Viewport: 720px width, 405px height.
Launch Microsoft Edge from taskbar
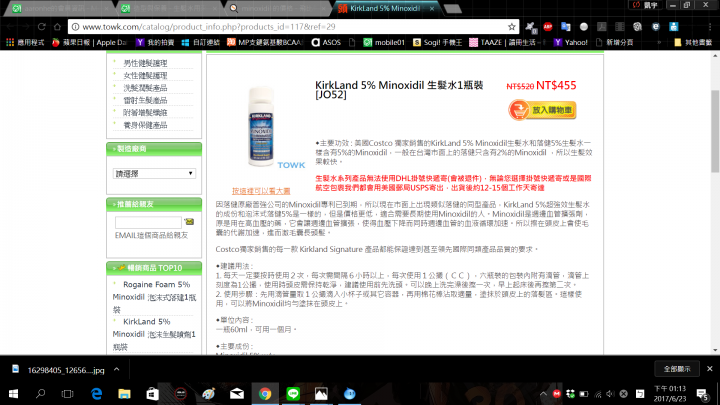96,394
